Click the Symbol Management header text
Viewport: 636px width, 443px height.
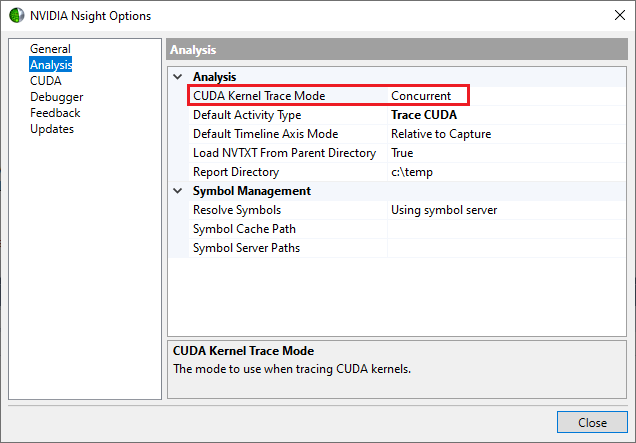point(251,191)
